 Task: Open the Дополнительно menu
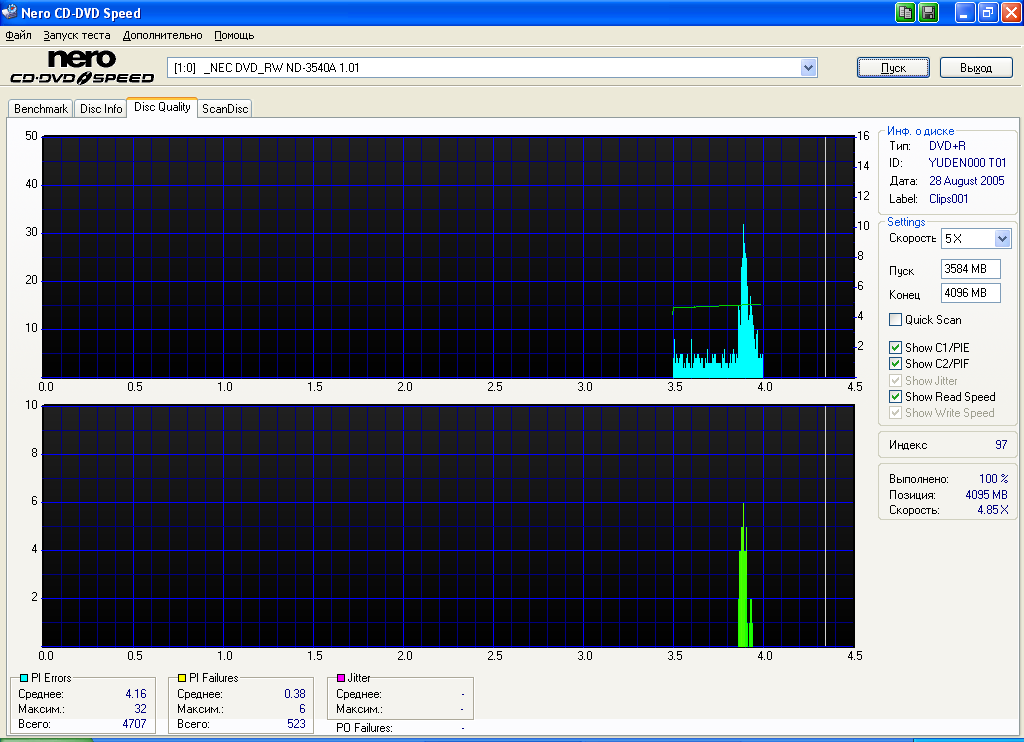click(x=162, y=35)
